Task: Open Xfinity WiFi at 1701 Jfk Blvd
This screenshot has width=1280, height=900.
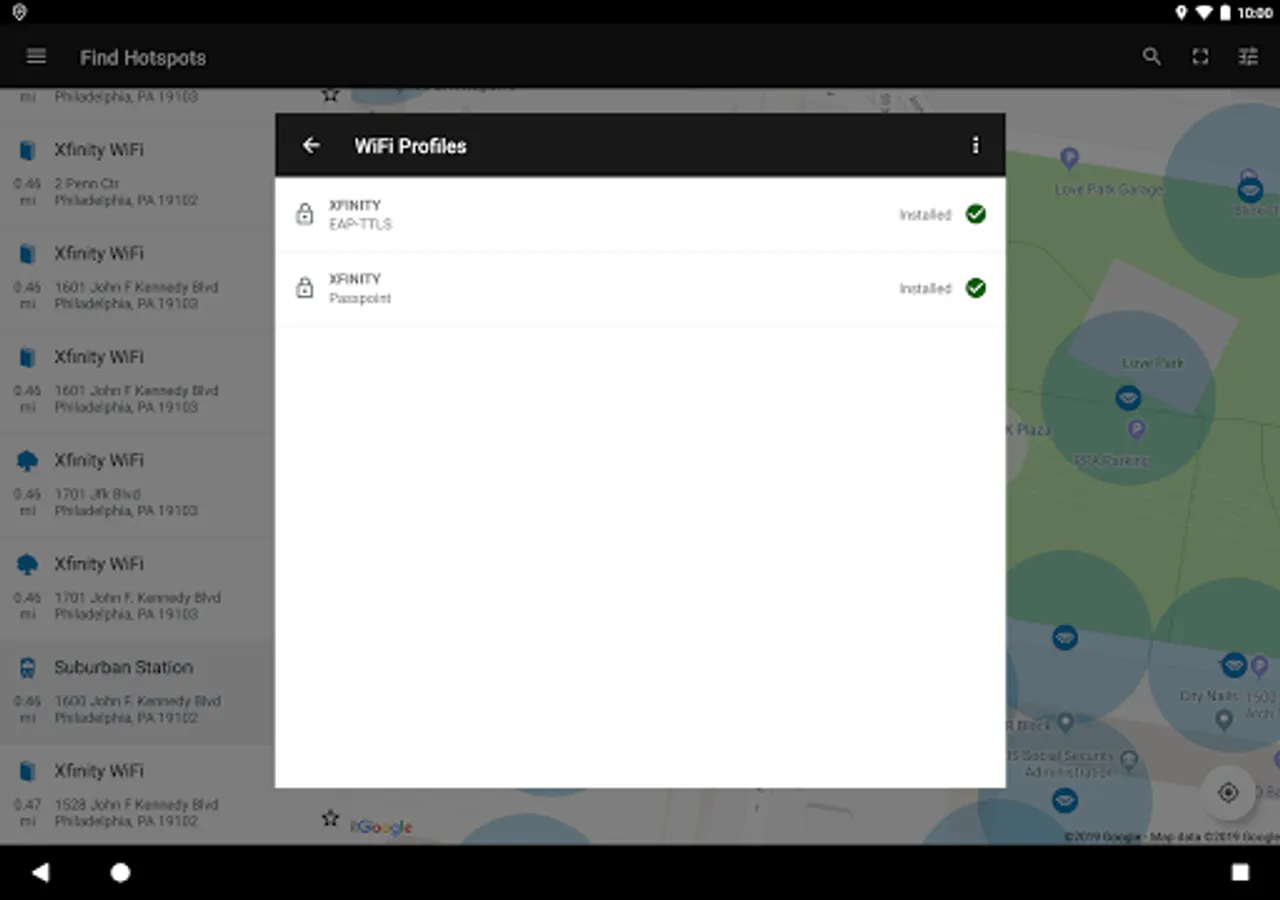Action: pos(137,486)
